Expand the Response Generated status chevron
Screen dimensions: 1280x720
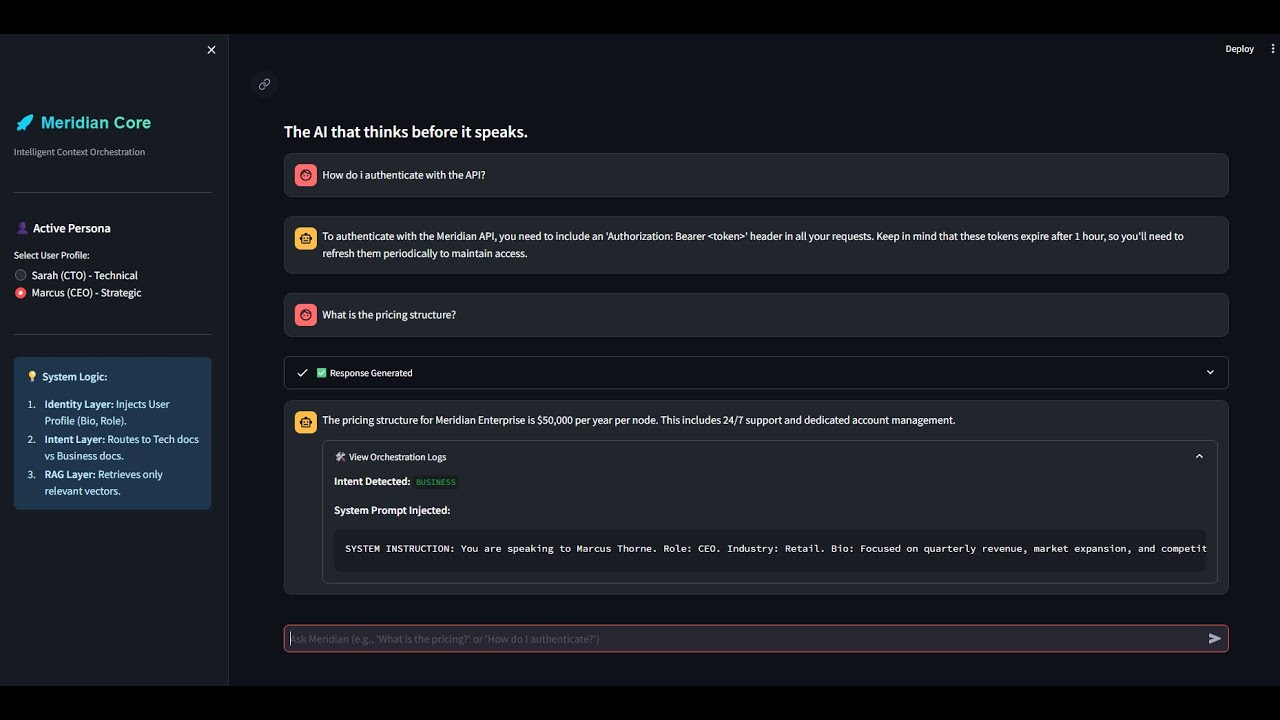point(1210,373)
